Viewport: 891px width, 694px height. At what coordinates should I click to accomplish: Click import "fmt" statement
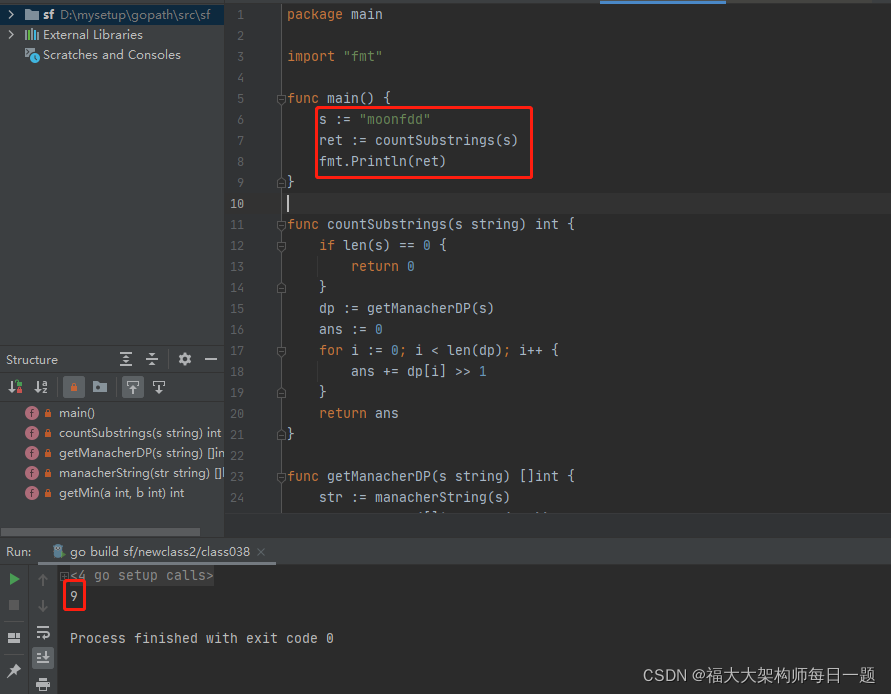tap(335, 56)
